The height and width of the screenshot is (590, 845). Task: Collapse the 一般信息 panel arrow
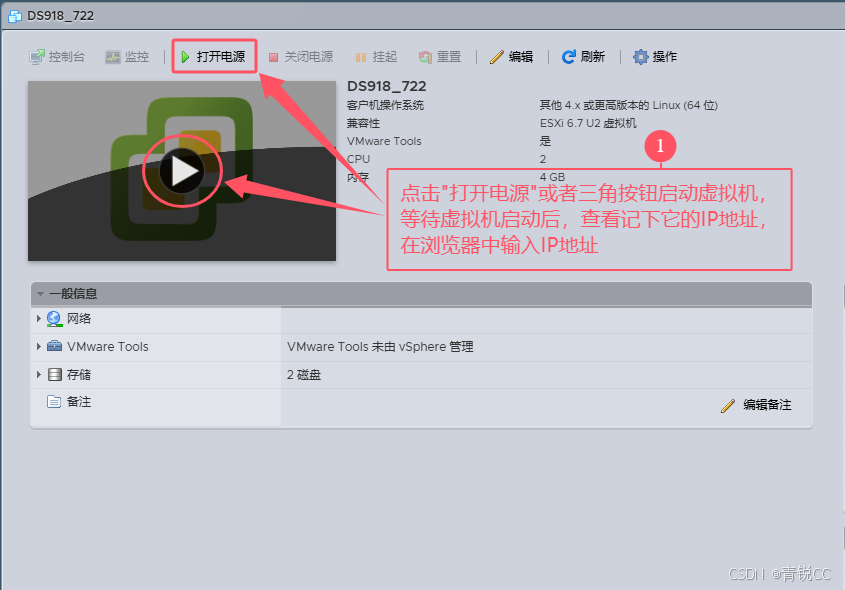click(x=40, y=294)
